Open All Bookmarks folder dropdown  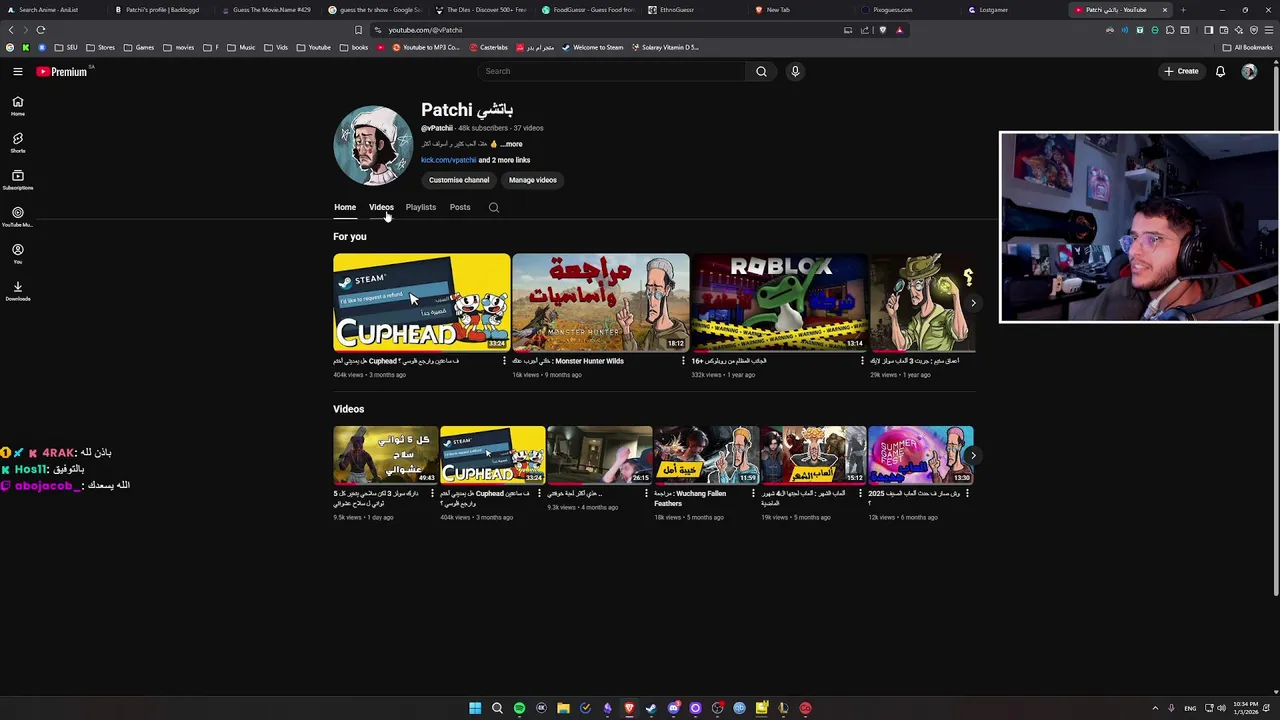[1247, 47]
